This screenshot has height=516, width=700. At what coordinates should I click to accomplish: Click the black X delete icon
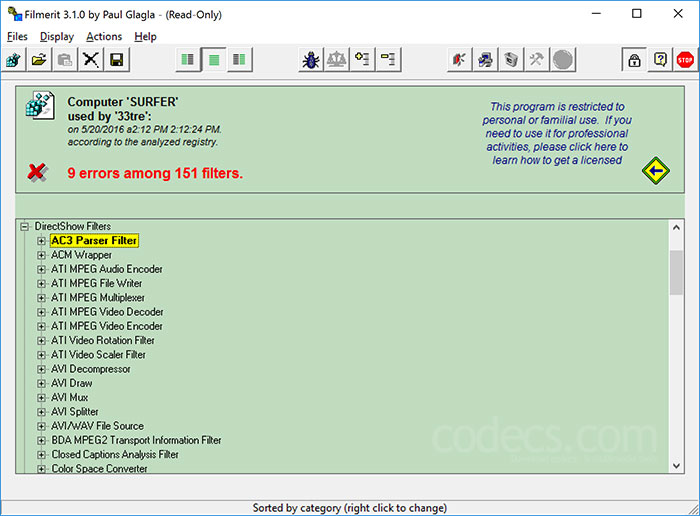coord(91,59)
